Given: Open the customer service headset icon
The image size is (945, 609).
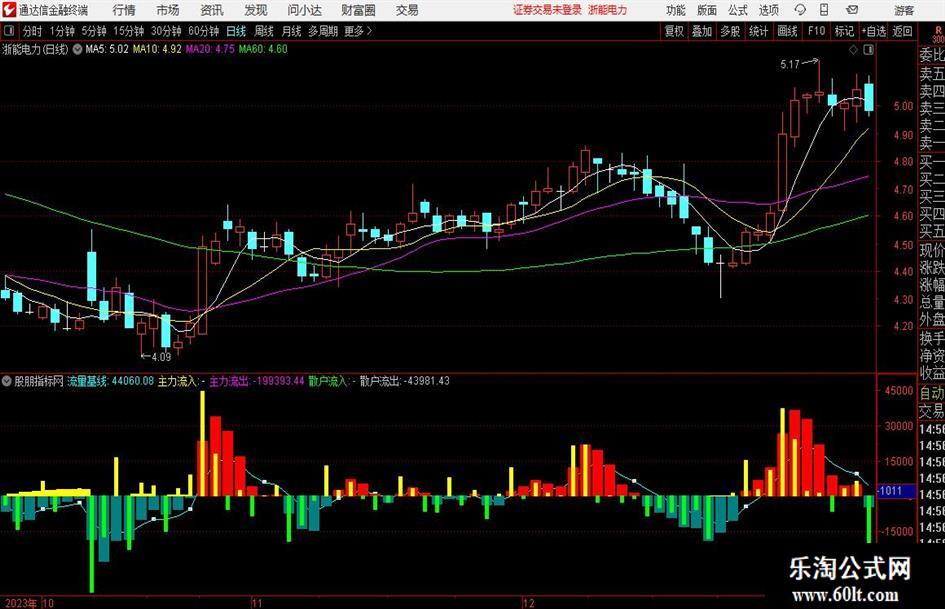Looking at the screenshot, I should tap(800, 10).
